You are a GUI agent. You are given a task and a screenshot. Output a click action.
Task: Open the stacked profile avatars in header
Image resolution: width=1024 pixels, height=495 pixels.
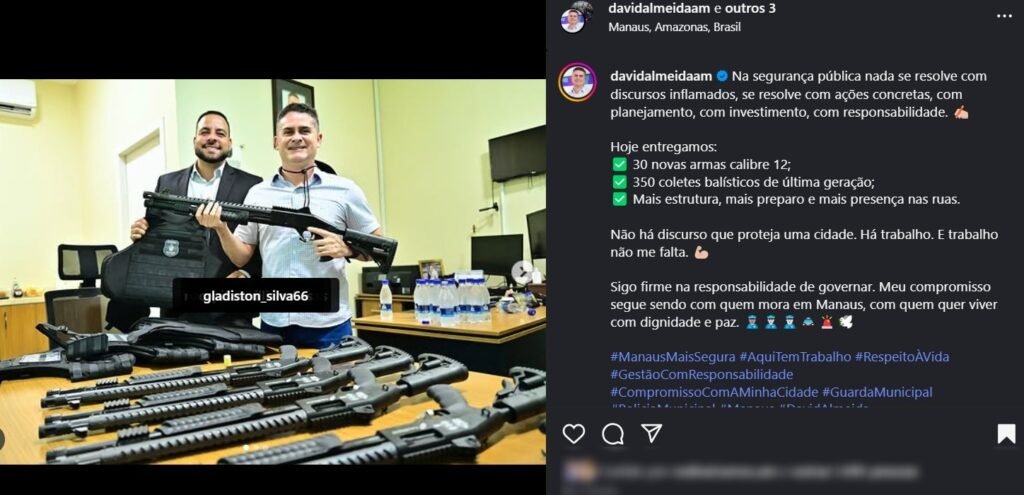[x=577, y=17]
